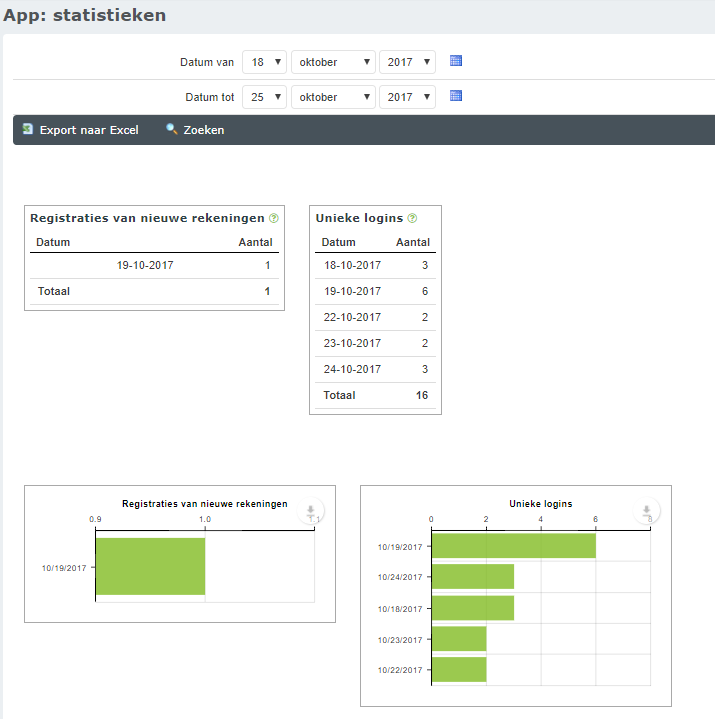The image size is (715, 719).
Task: Open the Datum tot year dropdown
Action: point(407,97)
